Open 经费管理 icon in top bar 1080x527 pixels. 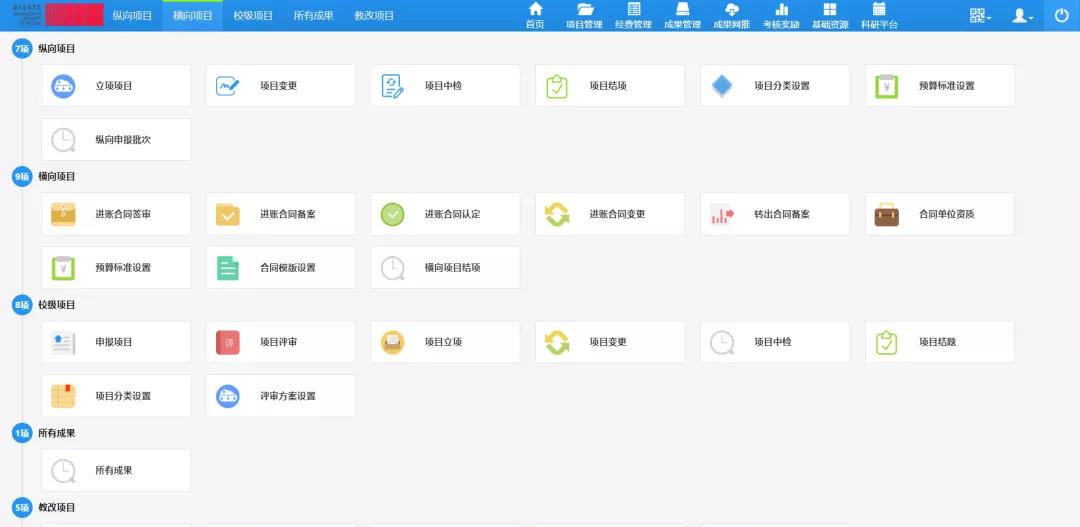tap(633, 10)
